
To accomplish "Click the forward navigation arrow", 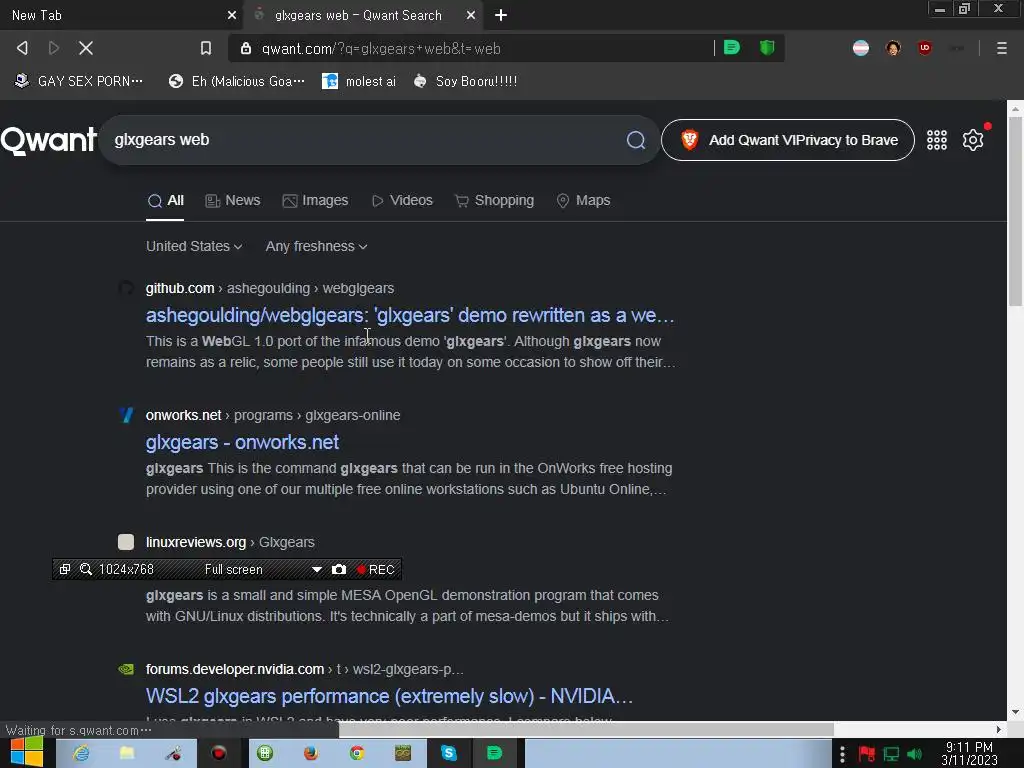I will 54,48.
